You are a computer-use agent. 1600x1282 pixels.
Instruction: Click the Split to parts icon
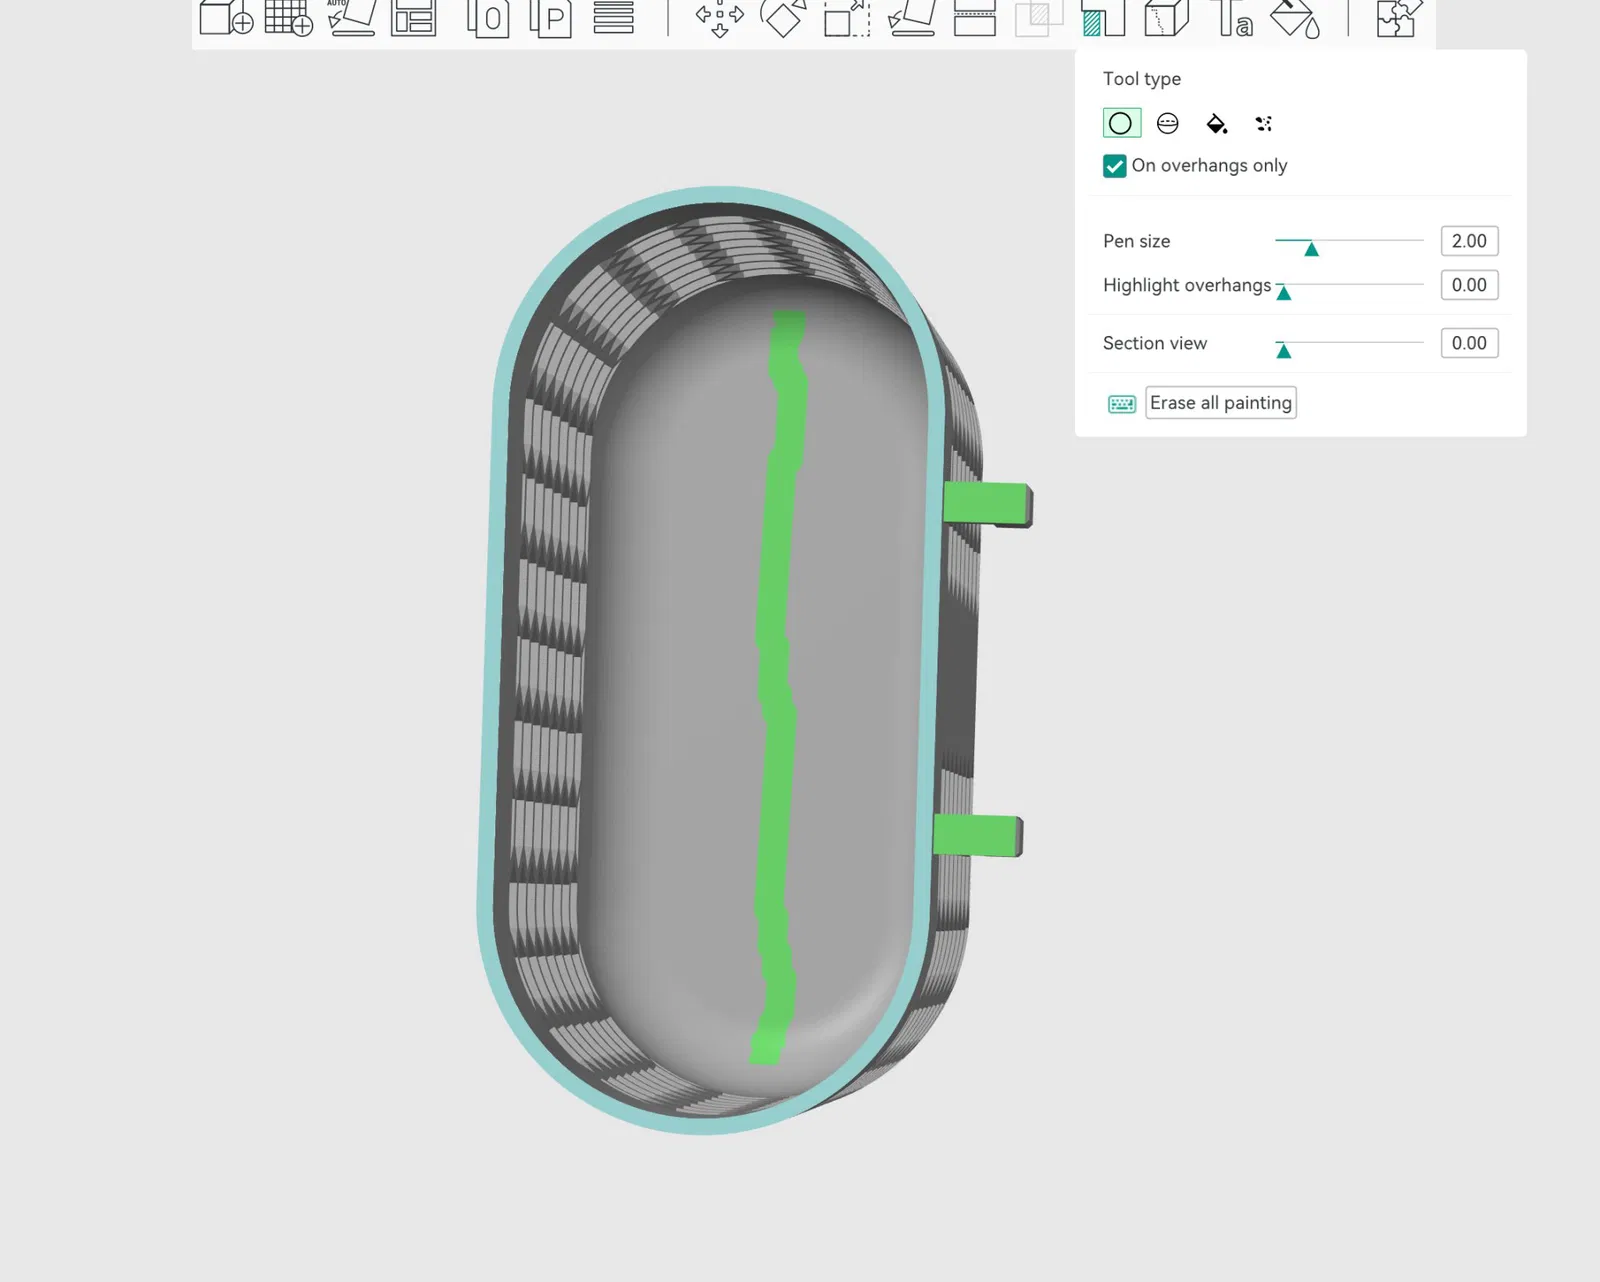[x=550, y=18]
